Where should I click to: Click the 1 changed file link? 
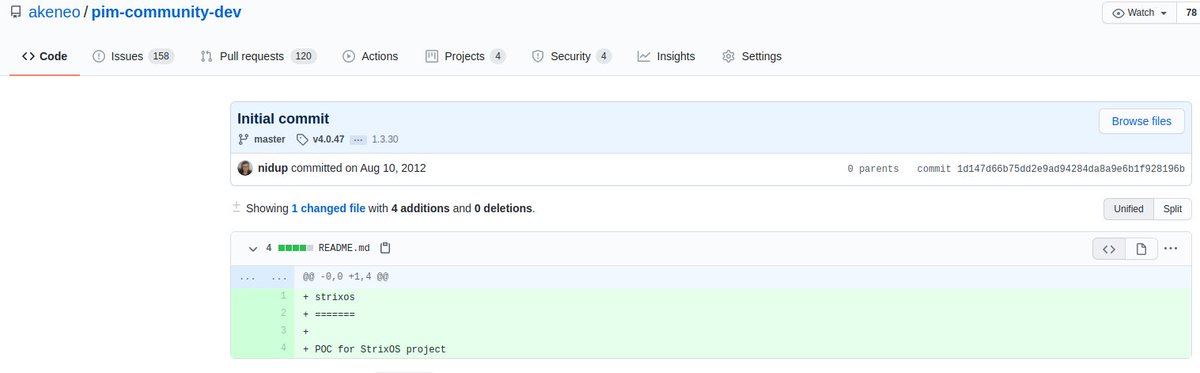328,208
